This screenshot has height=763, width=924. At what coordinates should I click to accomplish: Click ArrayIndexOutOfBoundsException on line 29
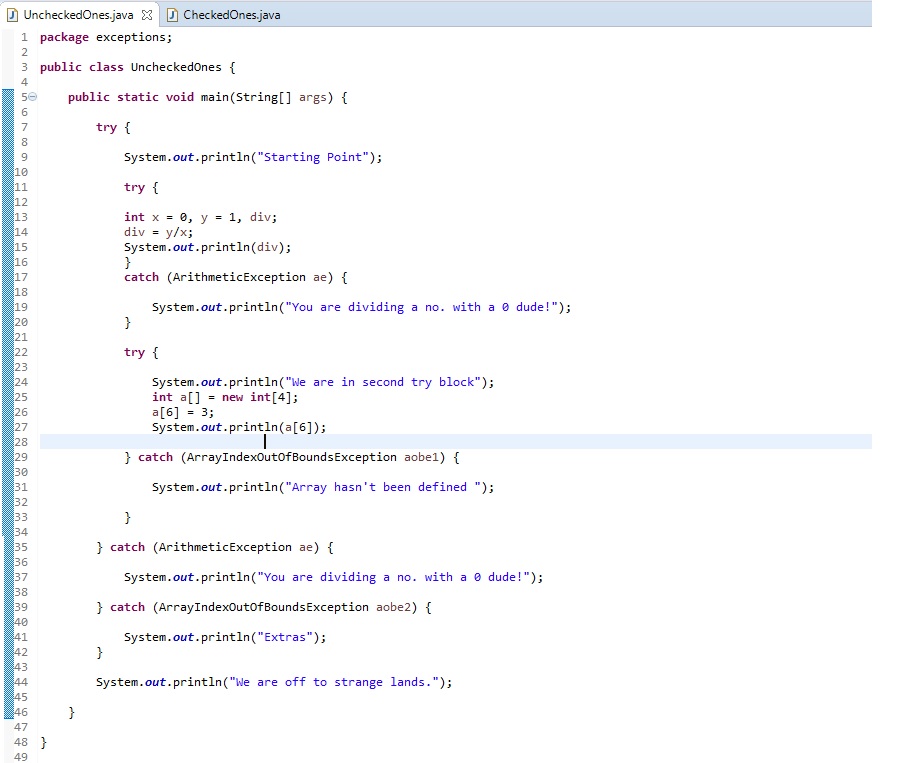pyautogui.click(x=292, y=457)
